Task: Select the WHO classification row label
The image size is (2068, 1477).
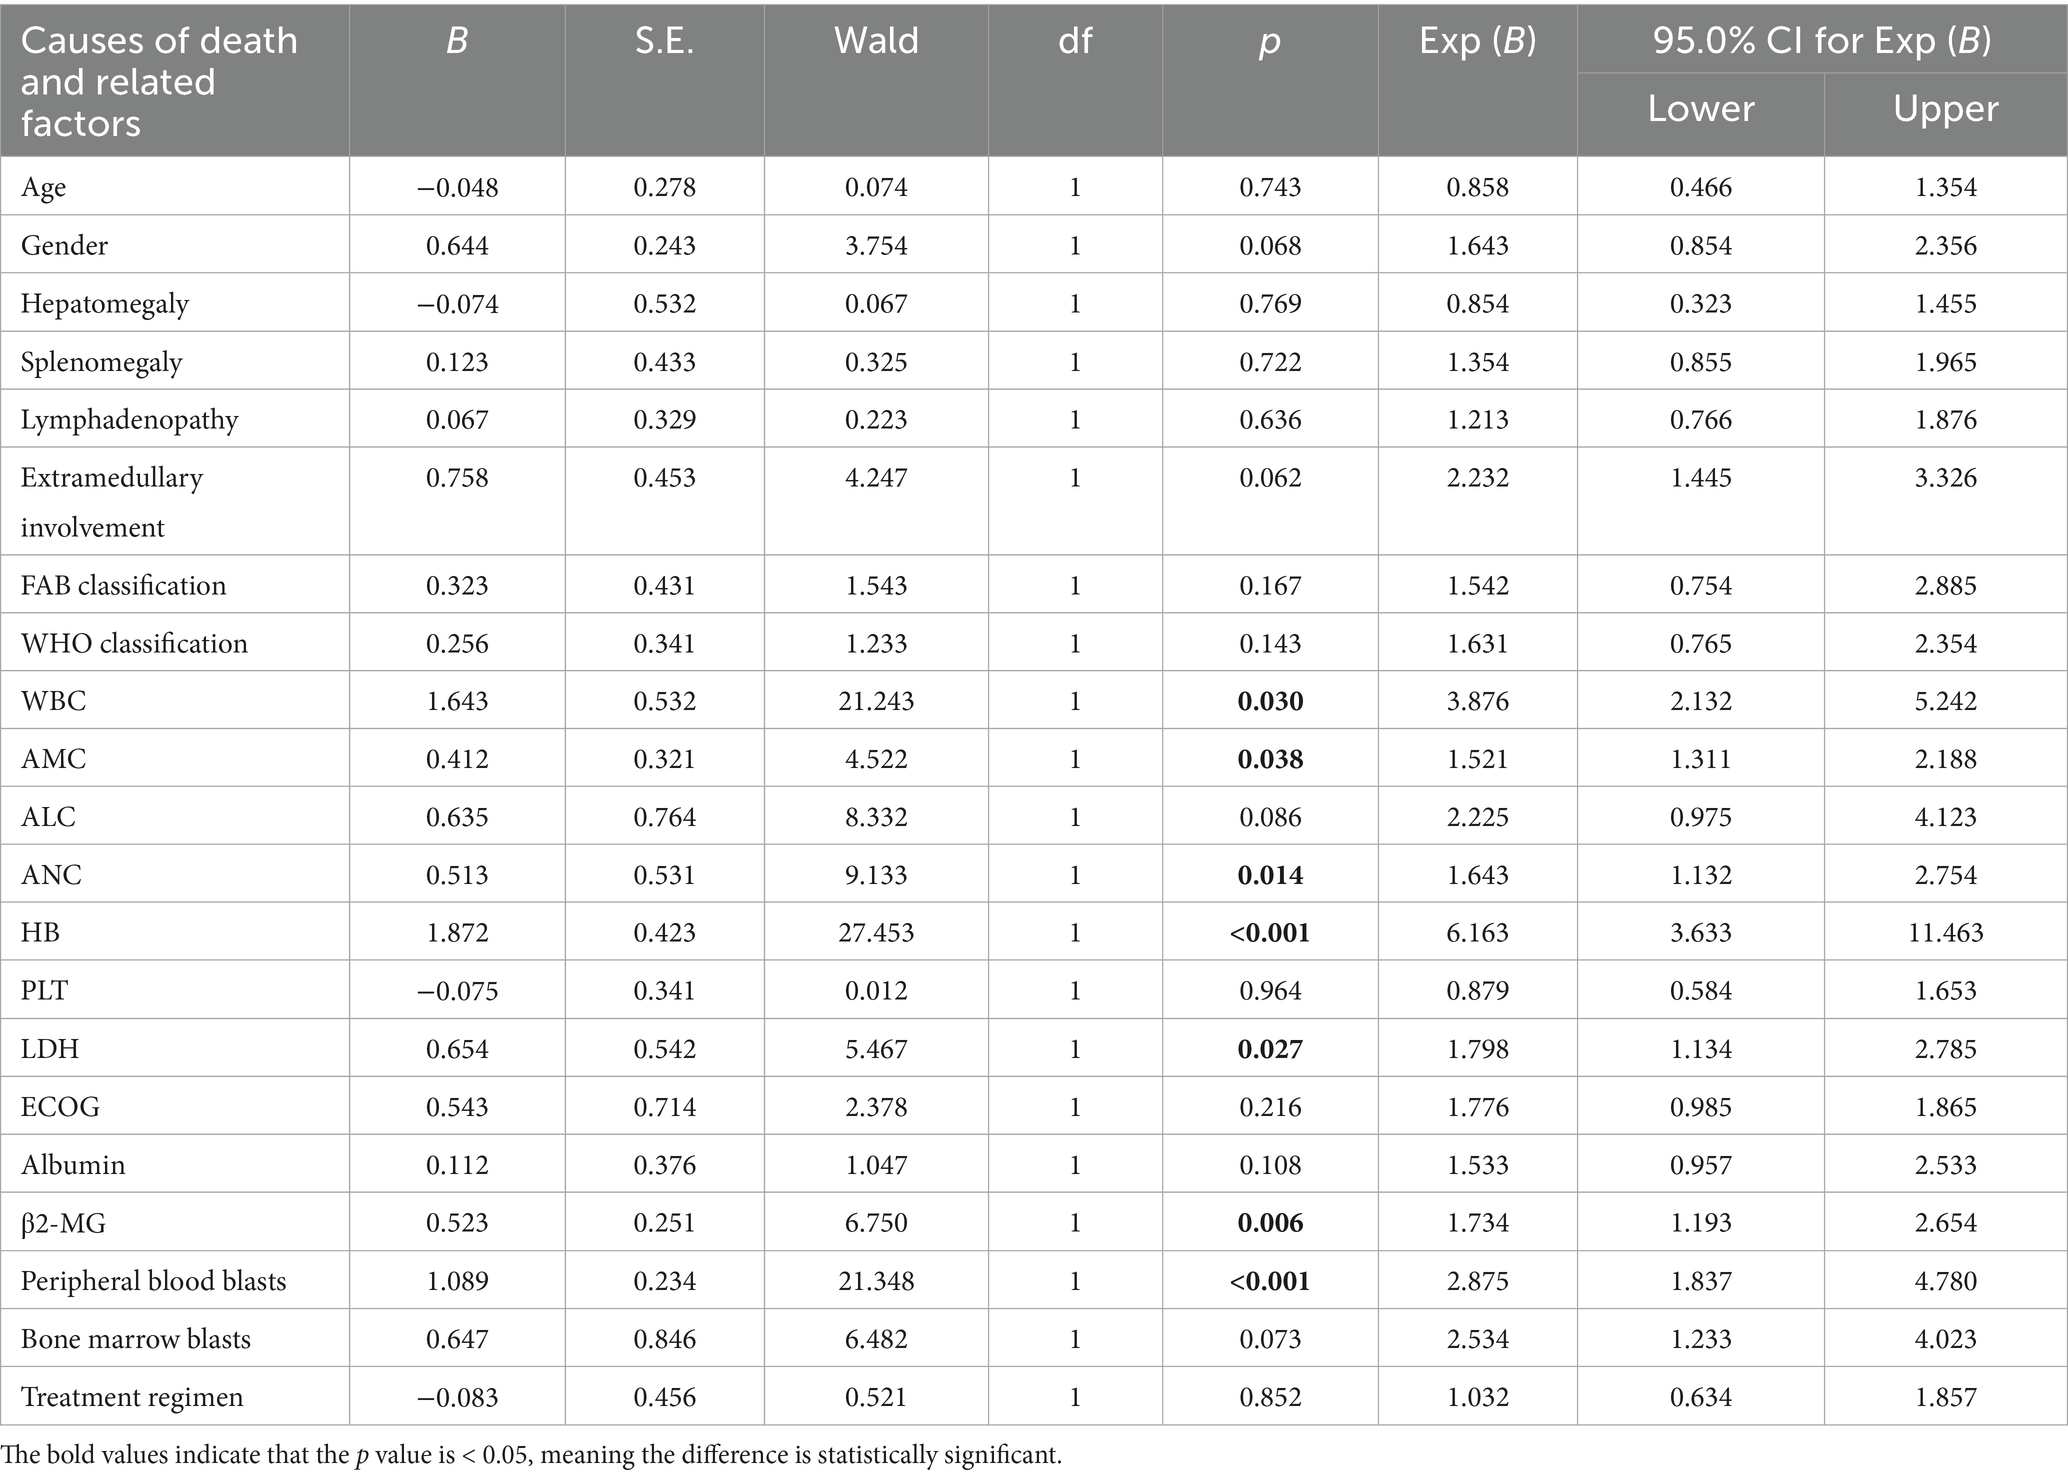Action: 134,643
